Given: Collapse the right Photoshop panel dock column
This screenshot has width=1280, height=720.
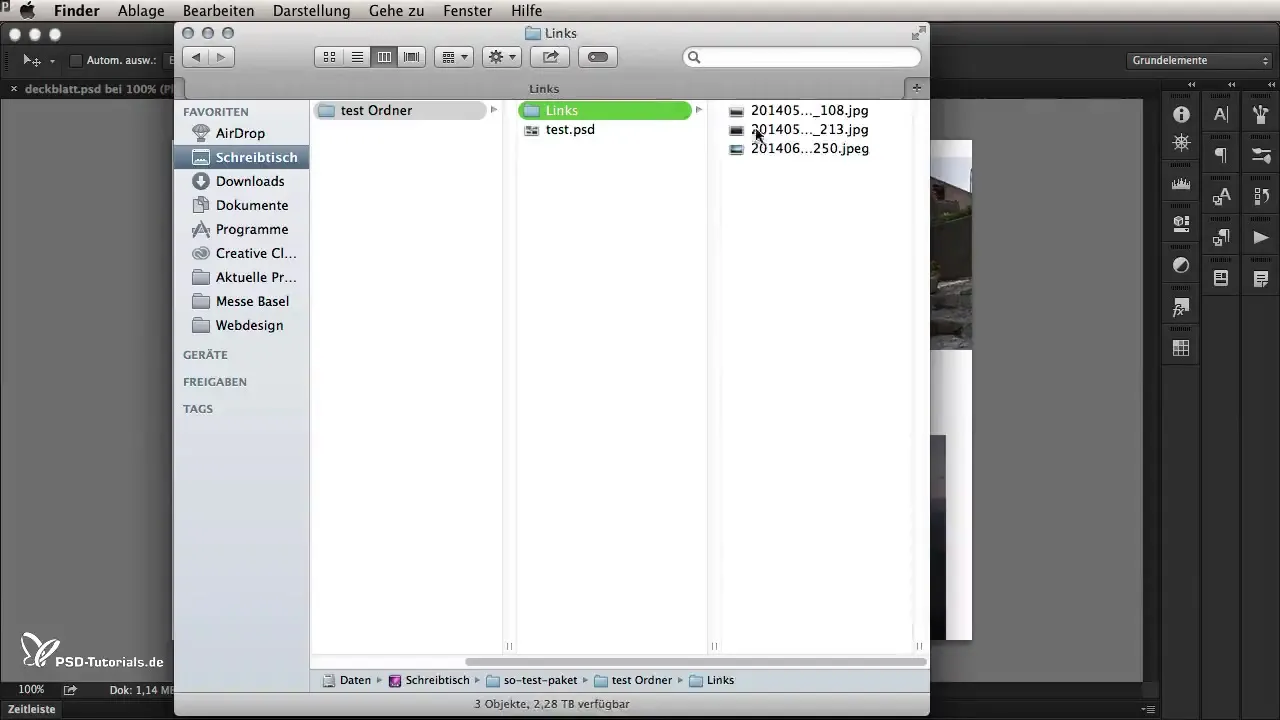Looking at the screenshot, I should coord(1272,84).
